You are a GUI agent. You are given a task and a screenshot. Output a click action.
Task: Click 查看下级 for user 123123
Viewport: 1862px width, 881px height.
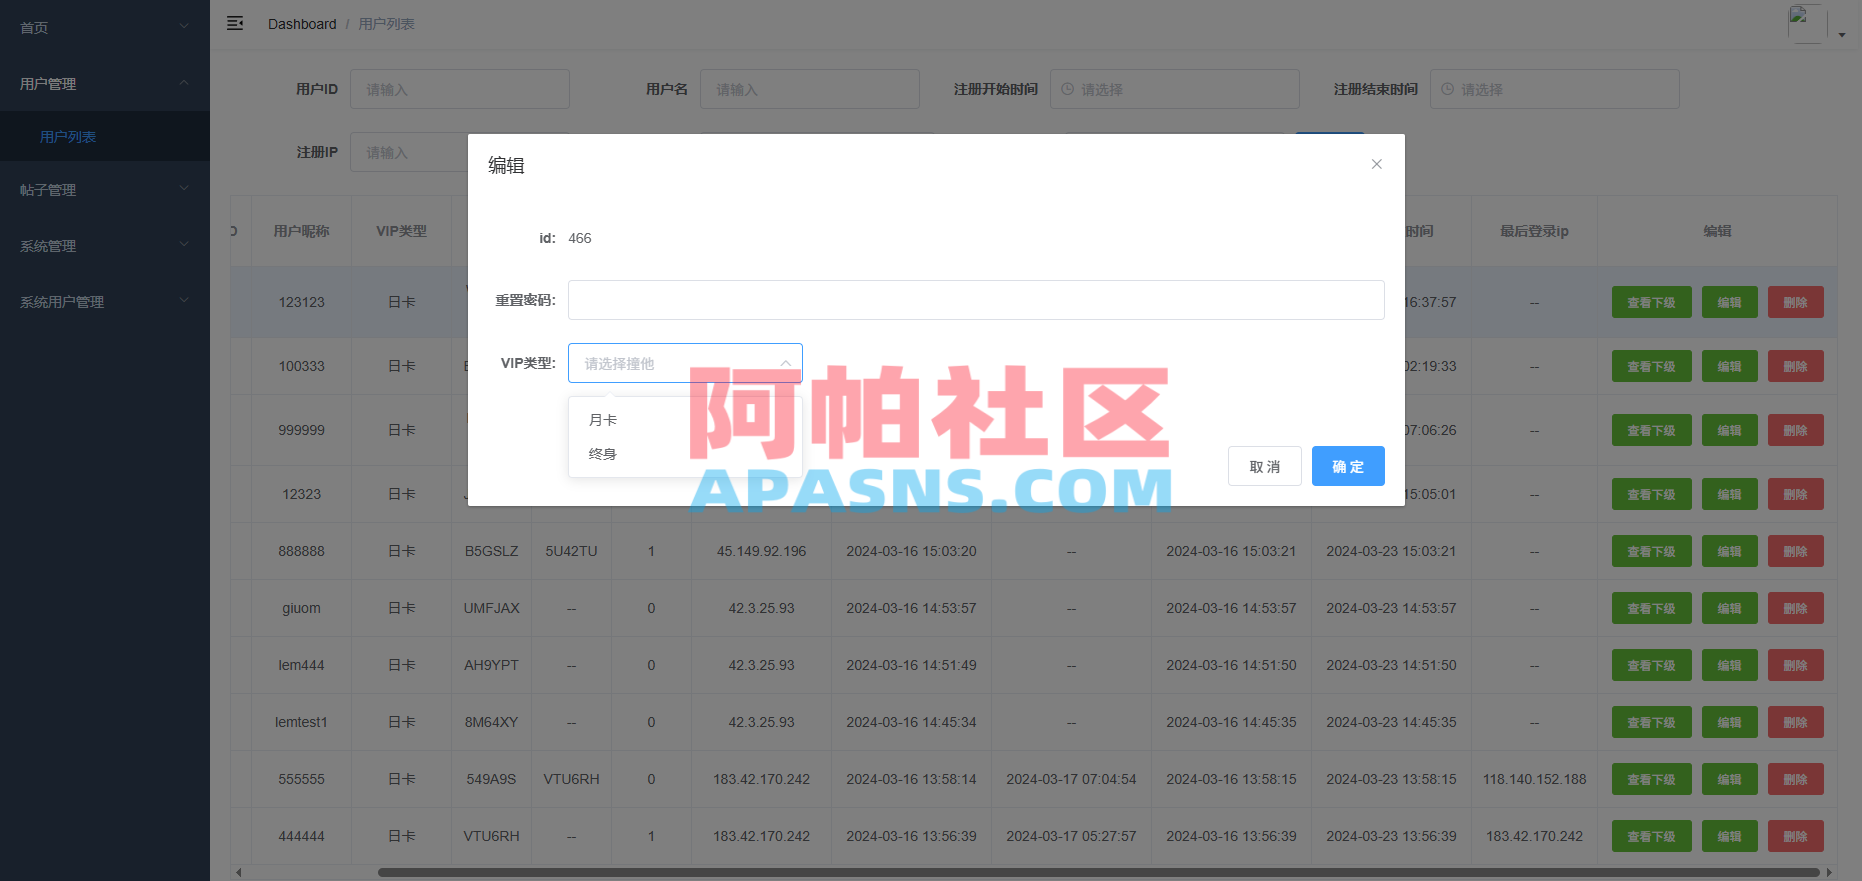tap(1651, 302)
